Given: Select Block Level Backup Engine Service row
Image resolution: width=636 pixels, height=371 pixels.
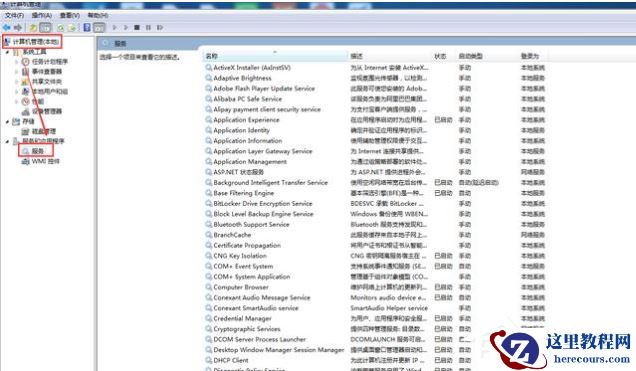Looking at the screenshot, I should (375, 214).
